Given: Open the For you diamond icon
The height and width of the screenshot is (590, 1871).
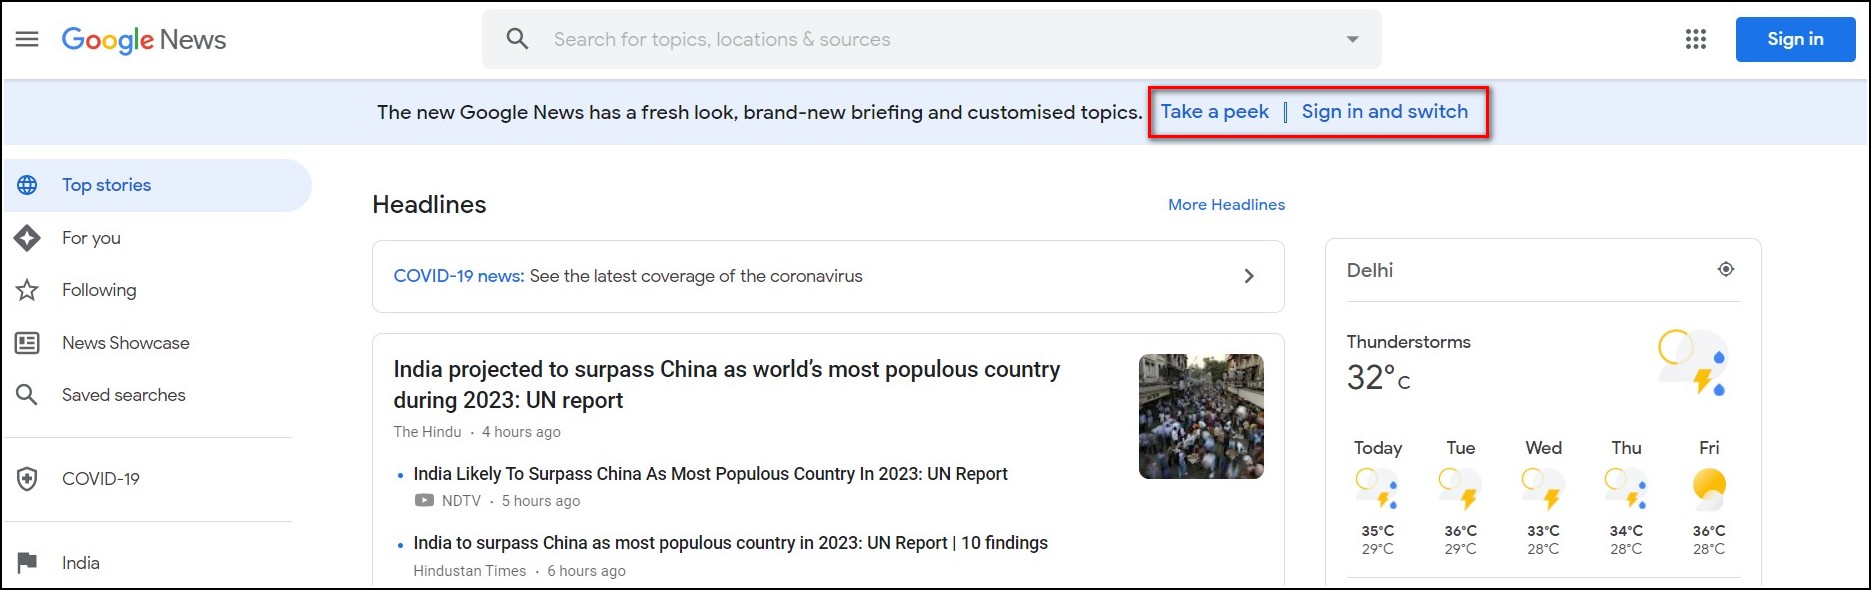Looking at the screenshot, I should (x=27, y=238).
